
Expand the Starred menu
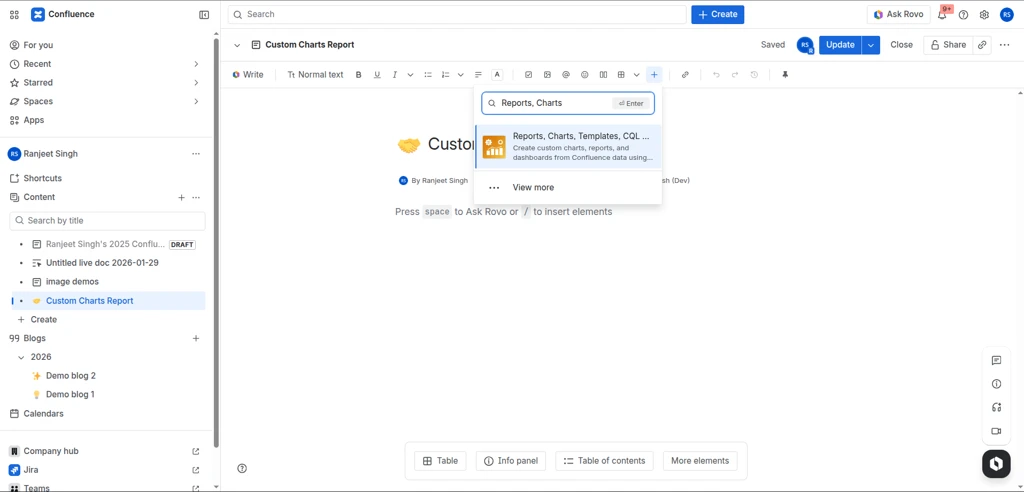click(196, 83)
